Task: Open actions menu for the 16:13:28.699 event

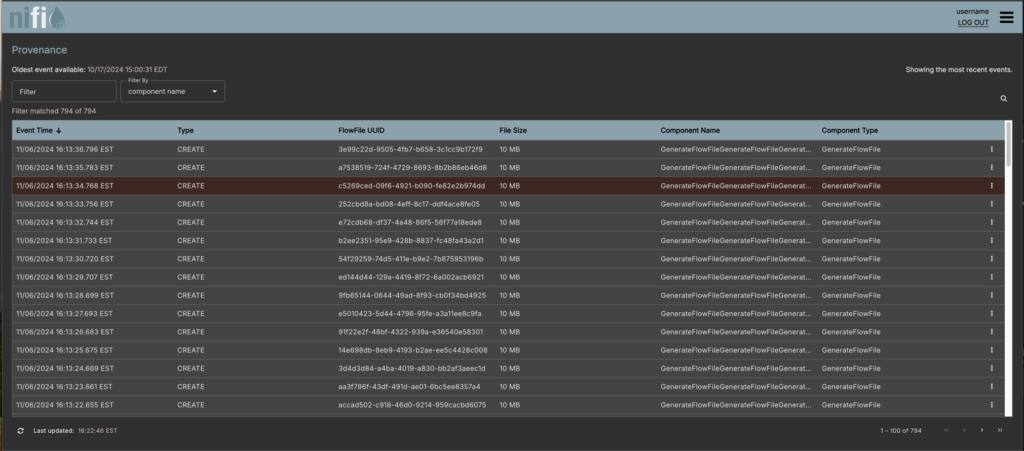Action: click(x=991, y=296)
